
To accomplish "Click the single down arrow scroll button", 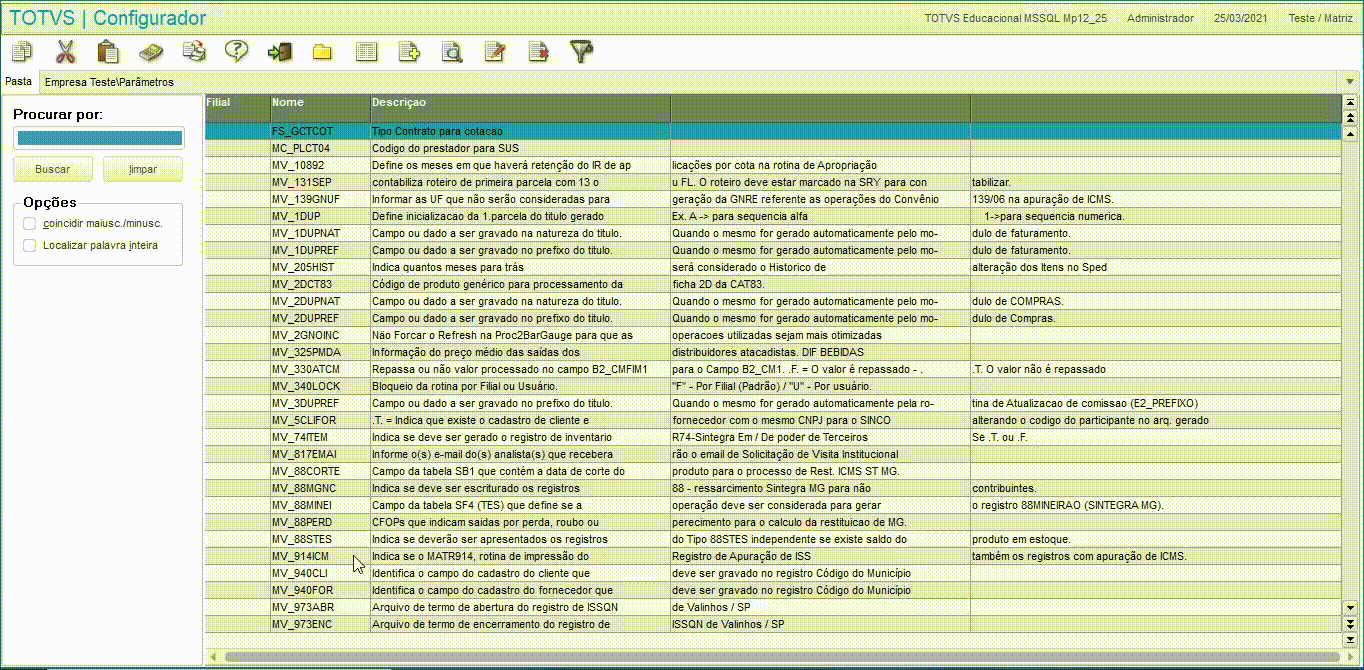I will [x=1349, y=607].
